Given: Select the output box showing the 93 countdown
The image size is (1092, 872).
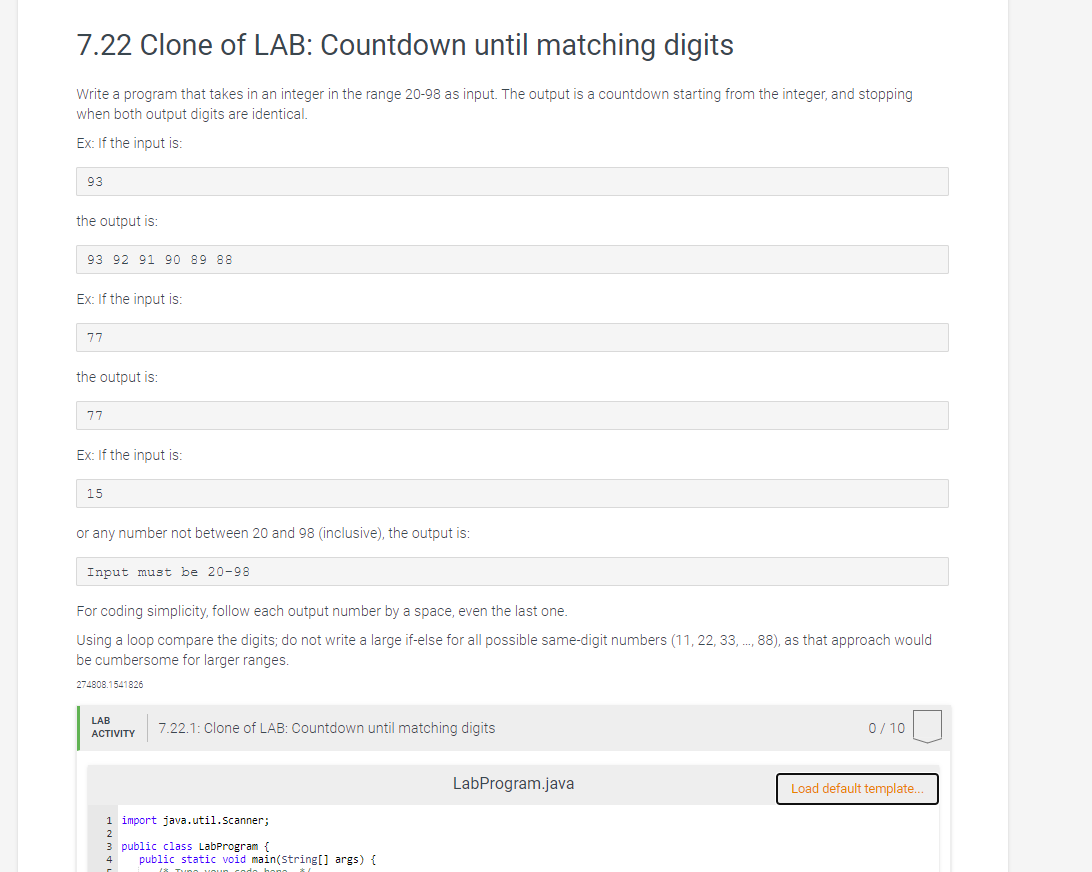Looking at the screenshot, I should click(x=512, y=259).
